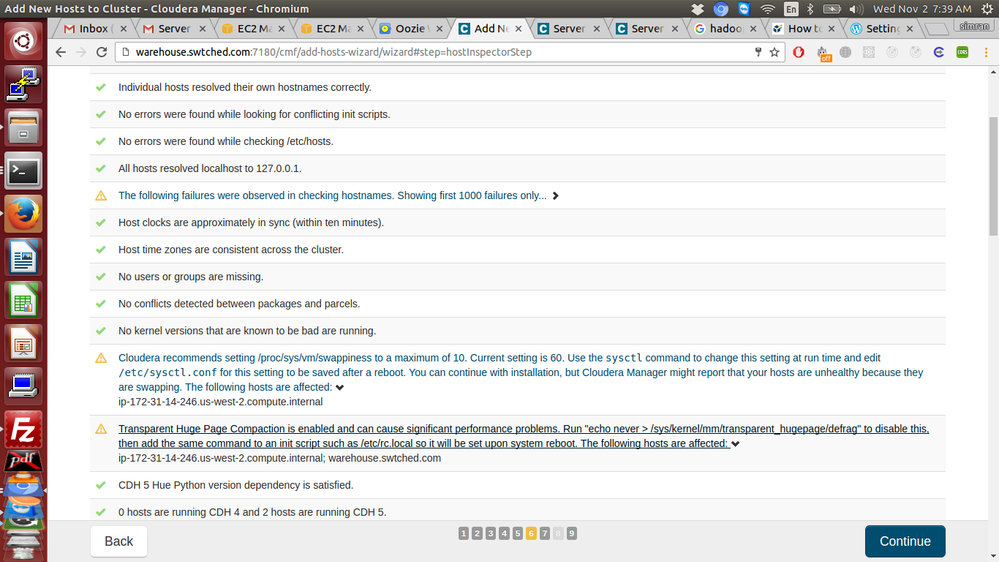Reload the current page

101,52
